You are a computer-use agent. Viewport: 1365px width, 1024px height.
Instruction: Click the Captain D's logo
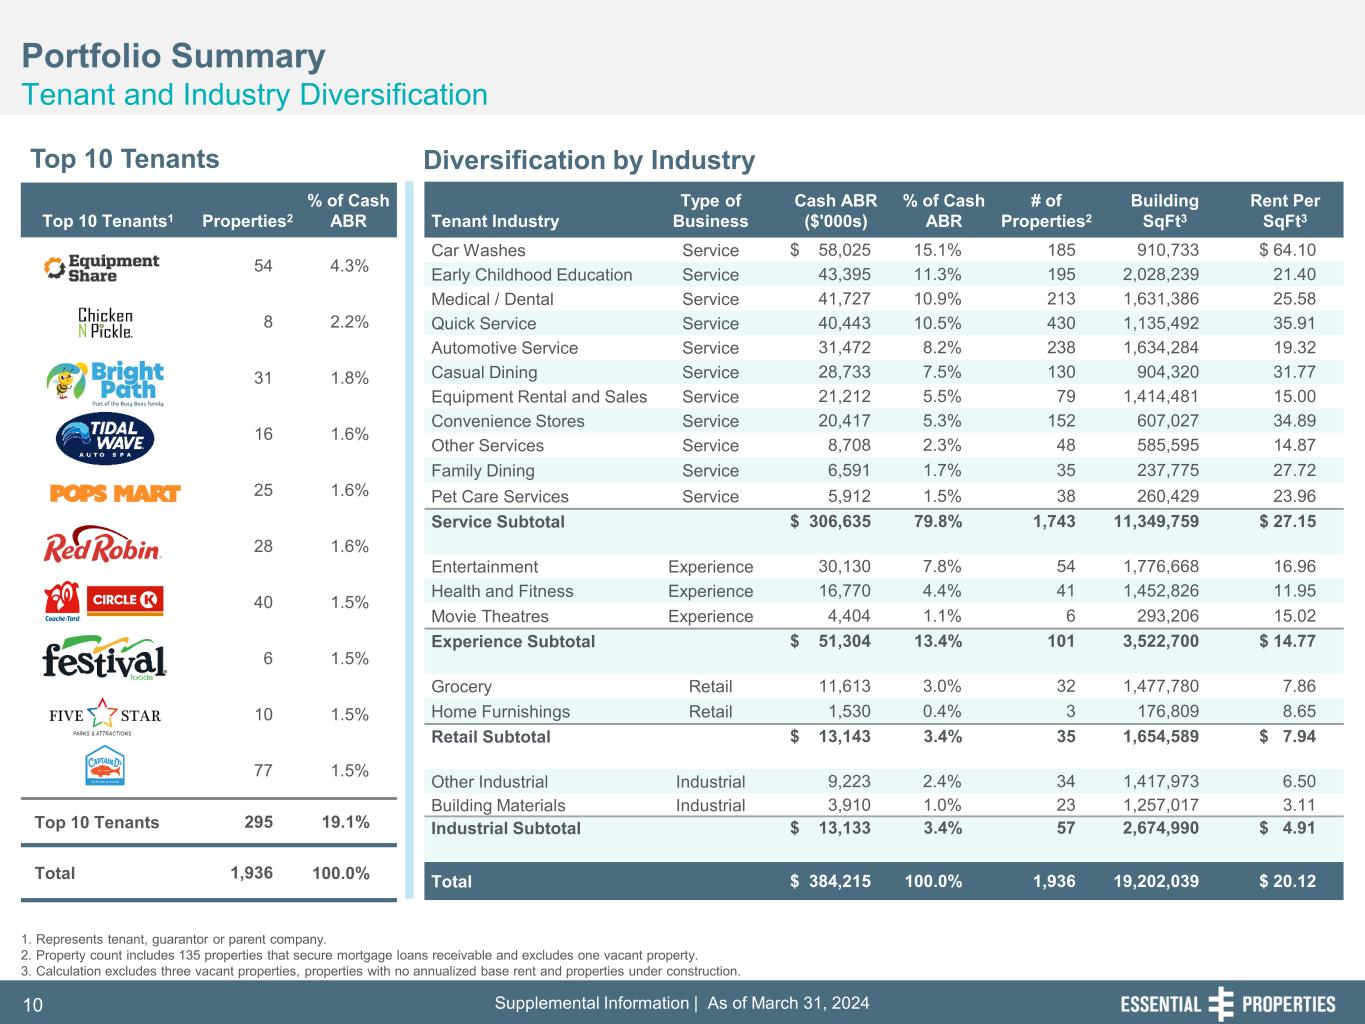tap(105, 769)
